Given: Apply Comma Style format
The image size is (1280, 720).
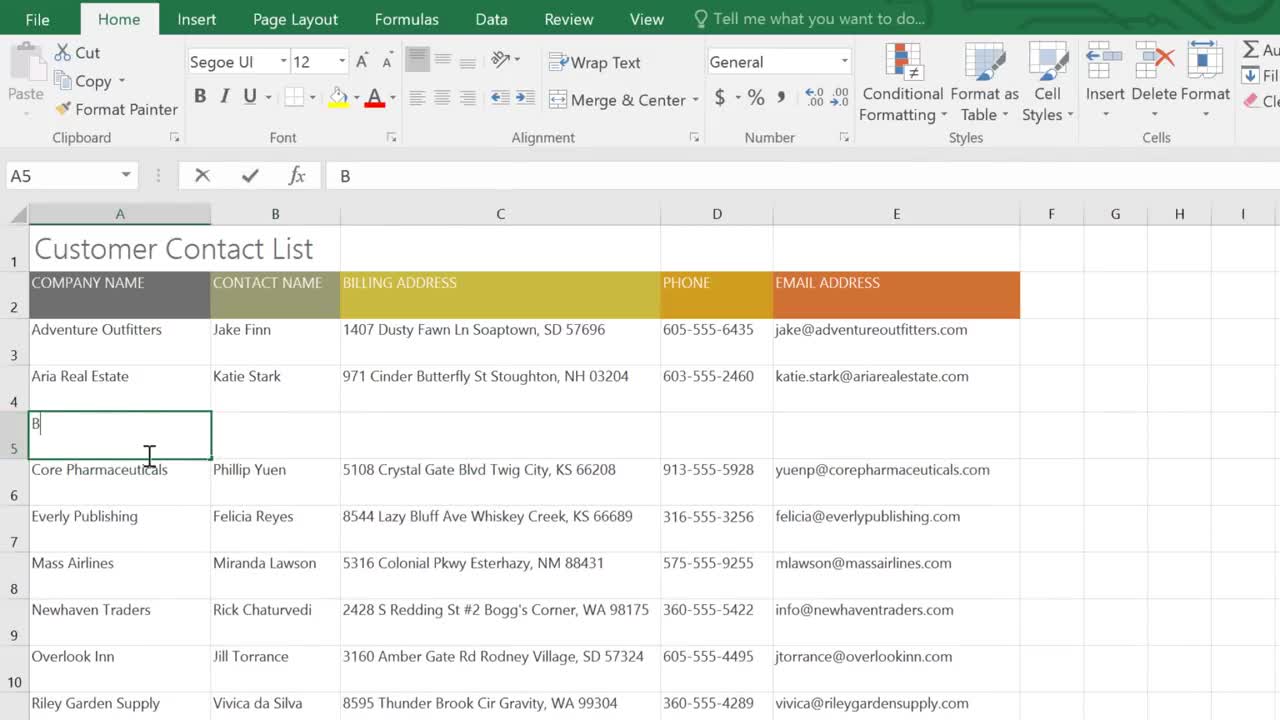Looking at the screenshot, I should 781,98.
